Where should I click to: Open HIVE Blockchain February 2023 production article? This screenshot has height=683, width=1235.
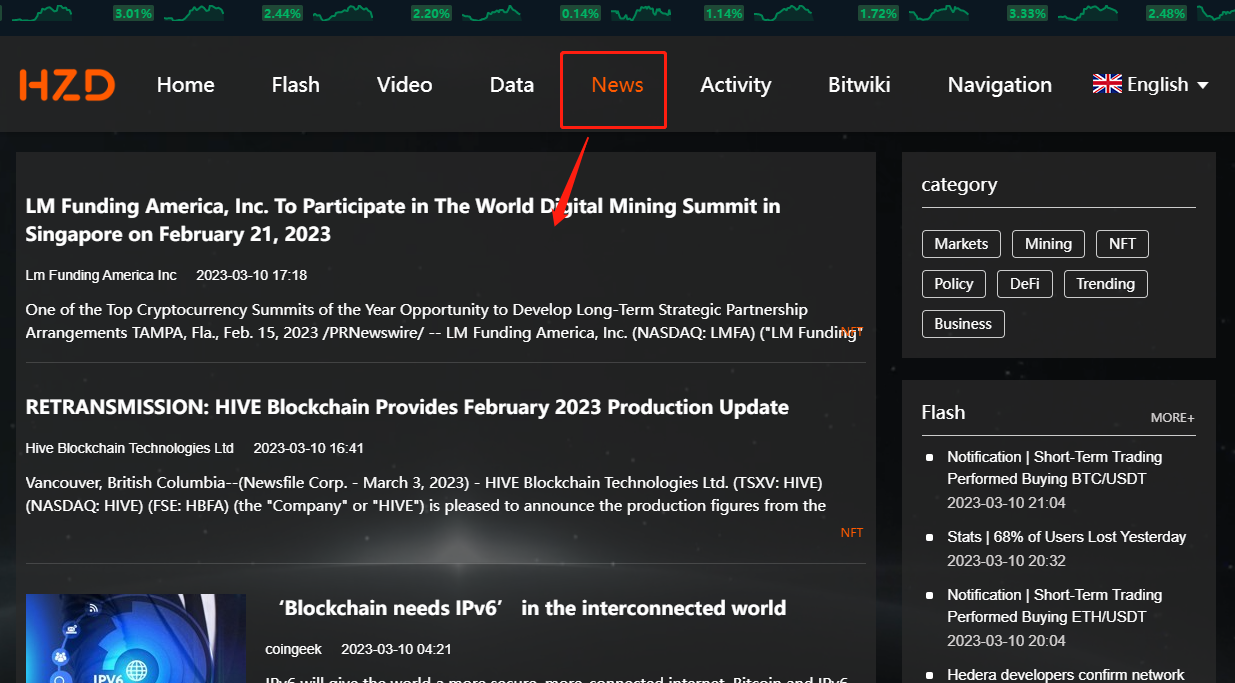tap(407, 407)
